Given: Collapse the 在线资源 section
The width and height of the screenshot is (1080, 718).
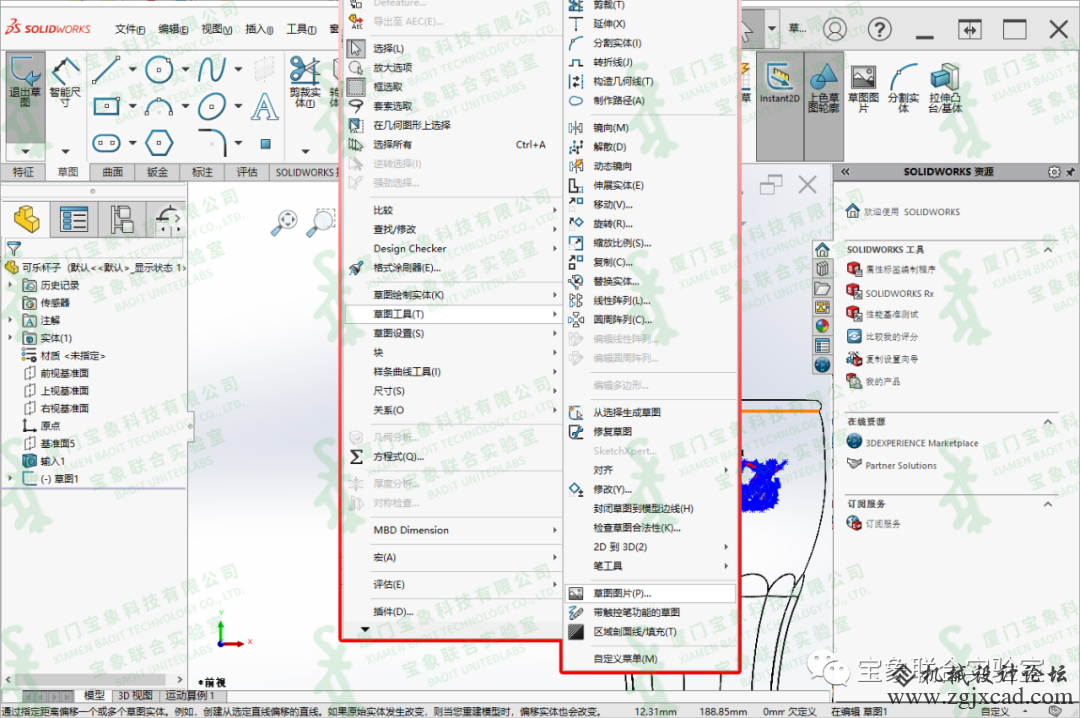Looking at the screenshot, I should [x=1048, y=422].
